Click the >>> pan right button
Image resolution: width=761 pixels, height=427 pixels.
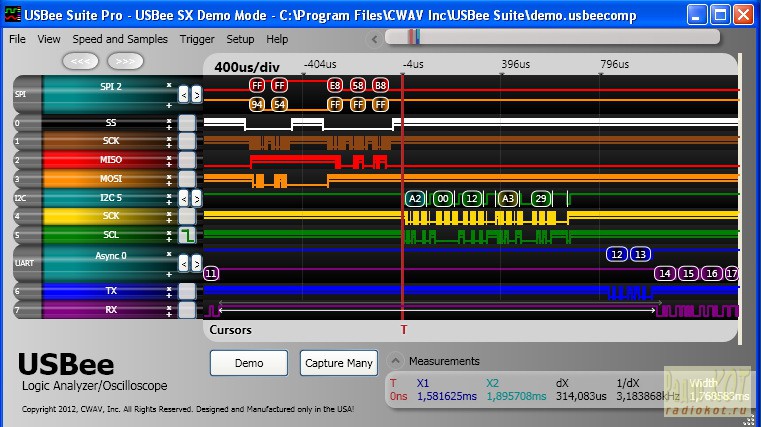pyautogui.click(x=125, y=61)
